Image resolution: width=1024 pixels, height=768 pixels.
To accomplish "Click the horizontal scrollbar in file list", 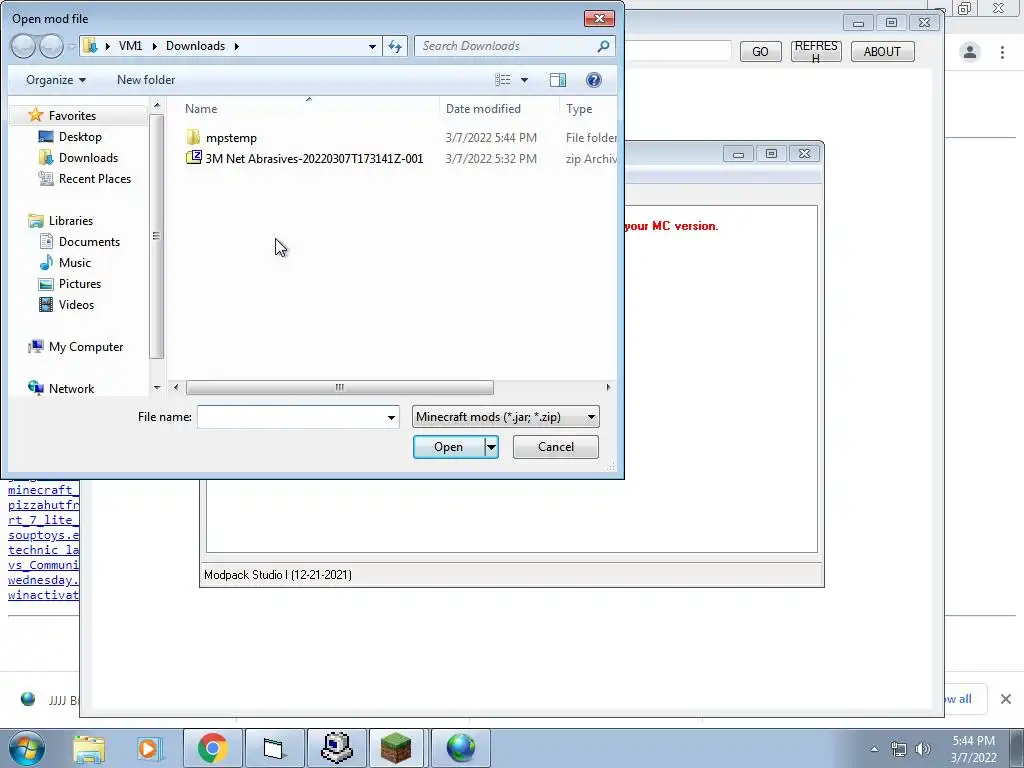I will pyautogui.click(x=340, y=387).
